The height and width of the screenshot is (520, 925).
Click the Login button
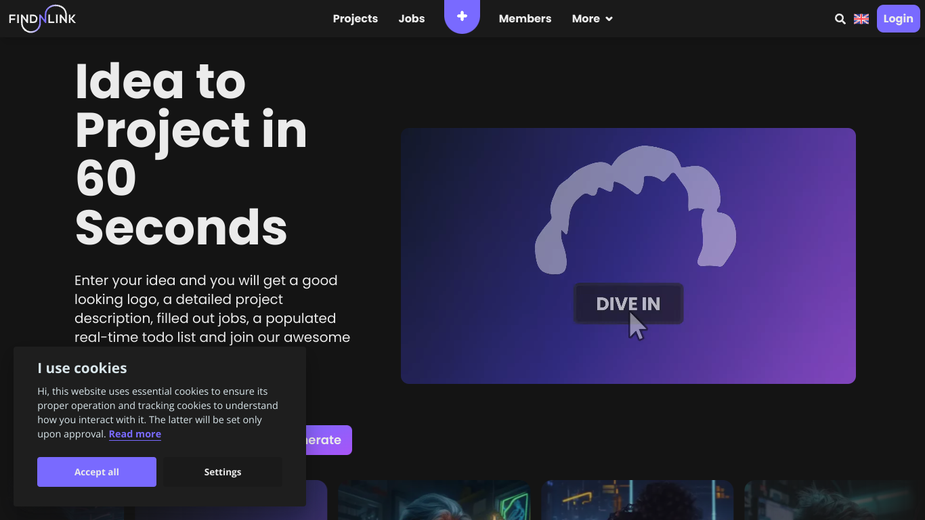tap(898, 19)
